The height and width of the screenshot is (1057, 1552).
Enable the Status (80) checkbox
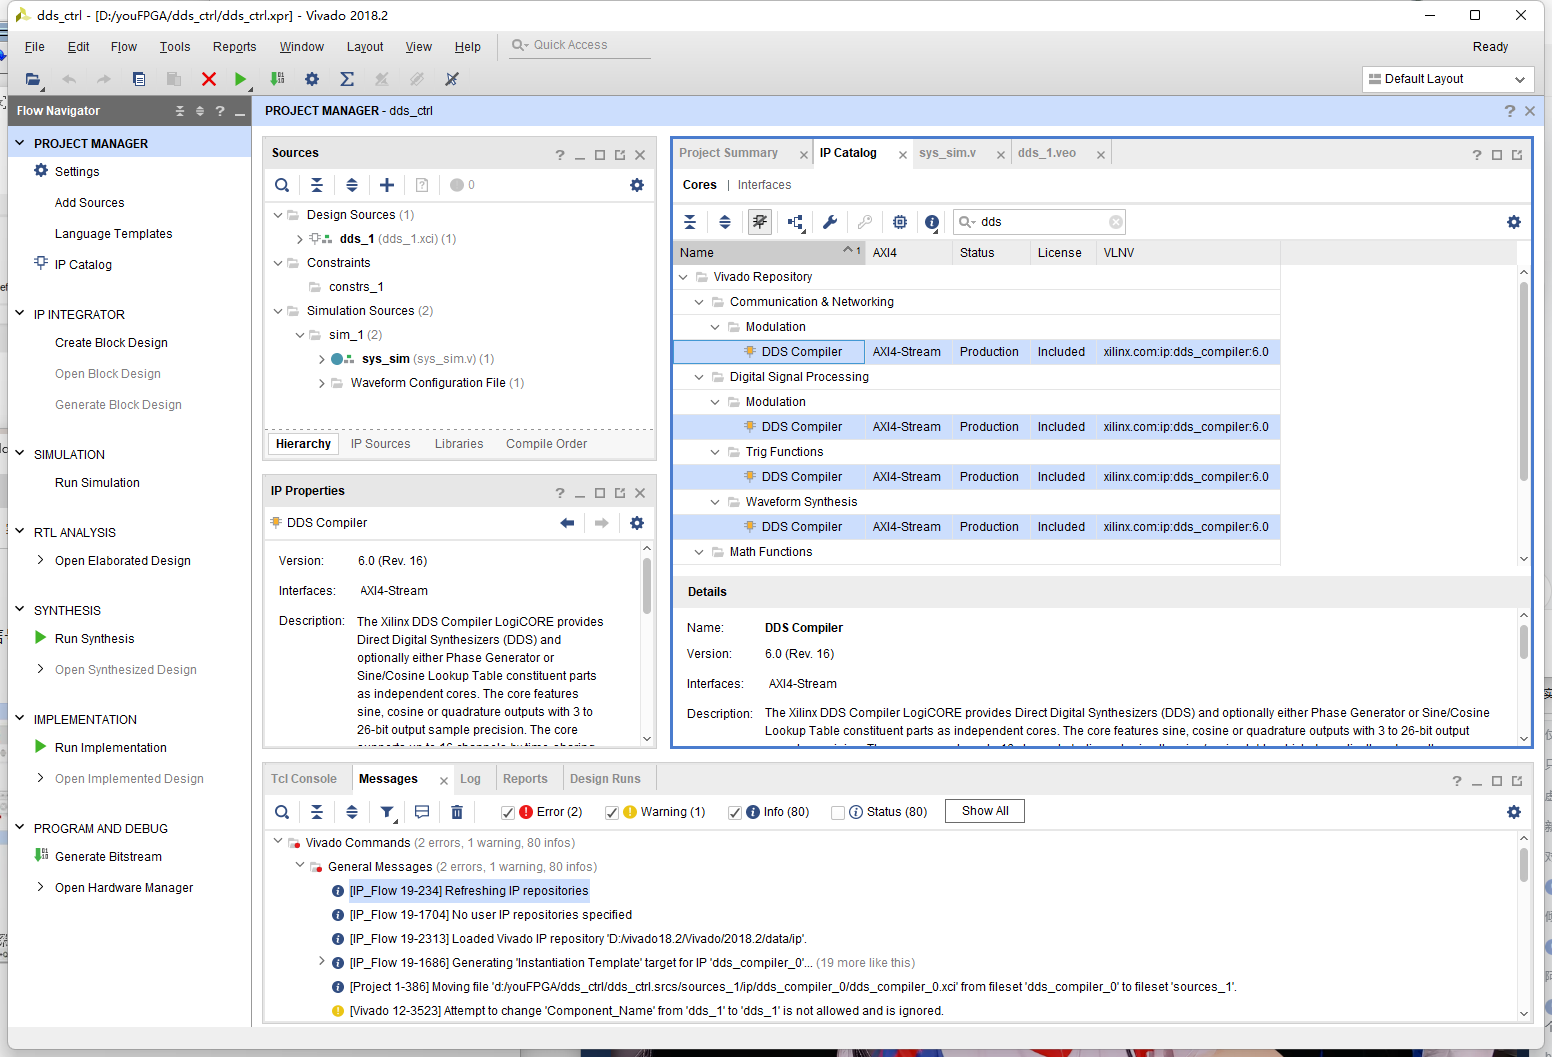(x=838, y=813)
